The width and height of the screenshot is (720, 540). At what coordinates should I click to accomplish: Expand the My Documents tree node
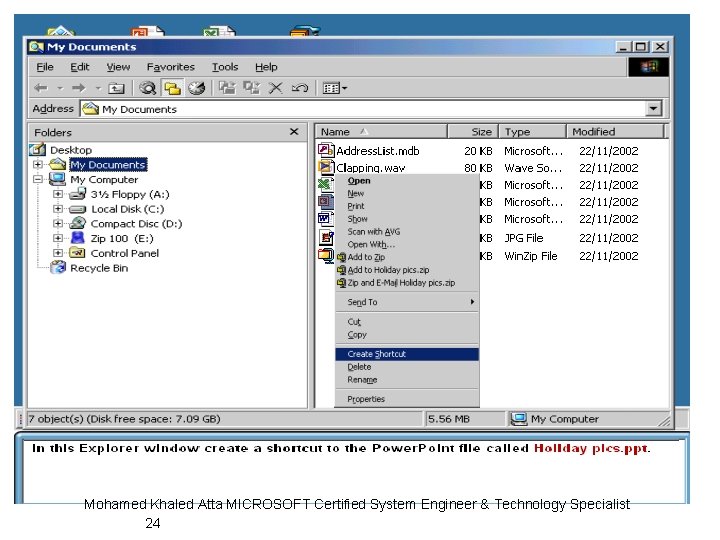pyautogui.click(x=38, y=164)
